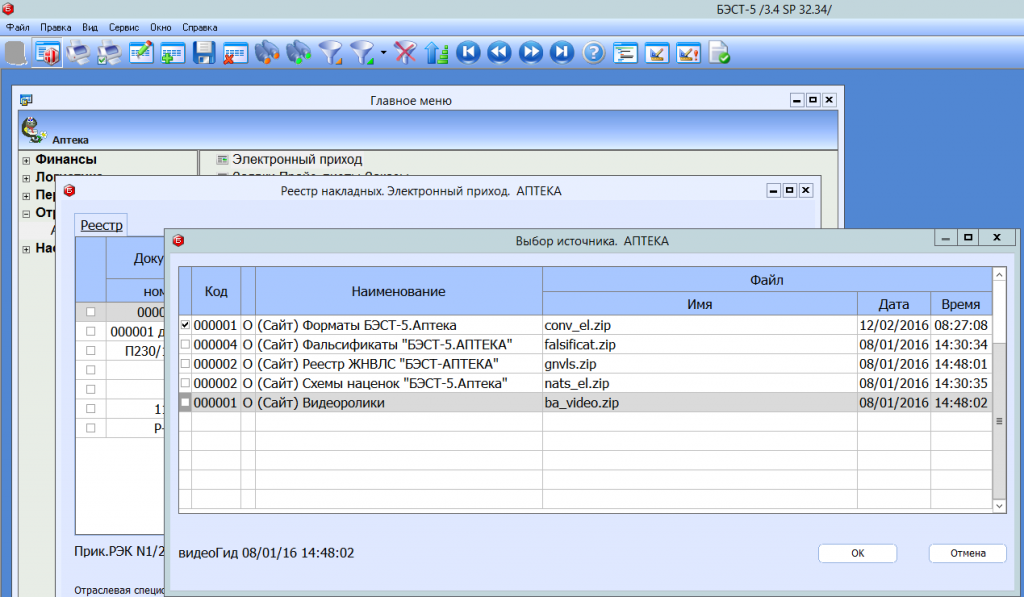Viewport: 1024px width, 597px height.
Task: Click the printer icon in toolbar
Action: pos(78,52)
